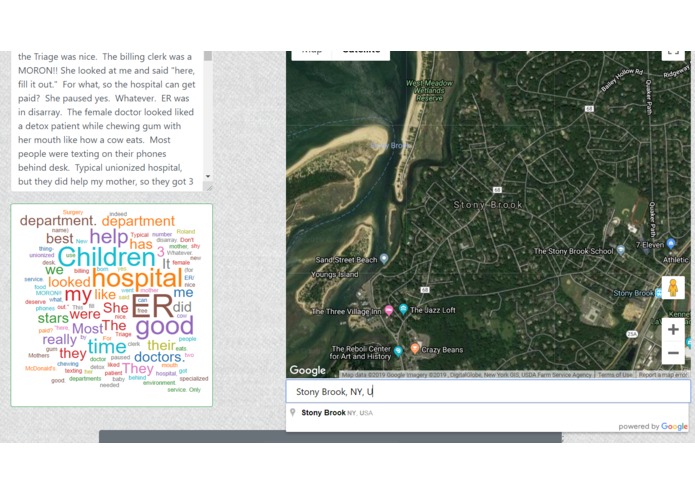Click The Stony Brook School marker
The height and width of the screenshot is (494, 695).
click(x=621, y=250)
